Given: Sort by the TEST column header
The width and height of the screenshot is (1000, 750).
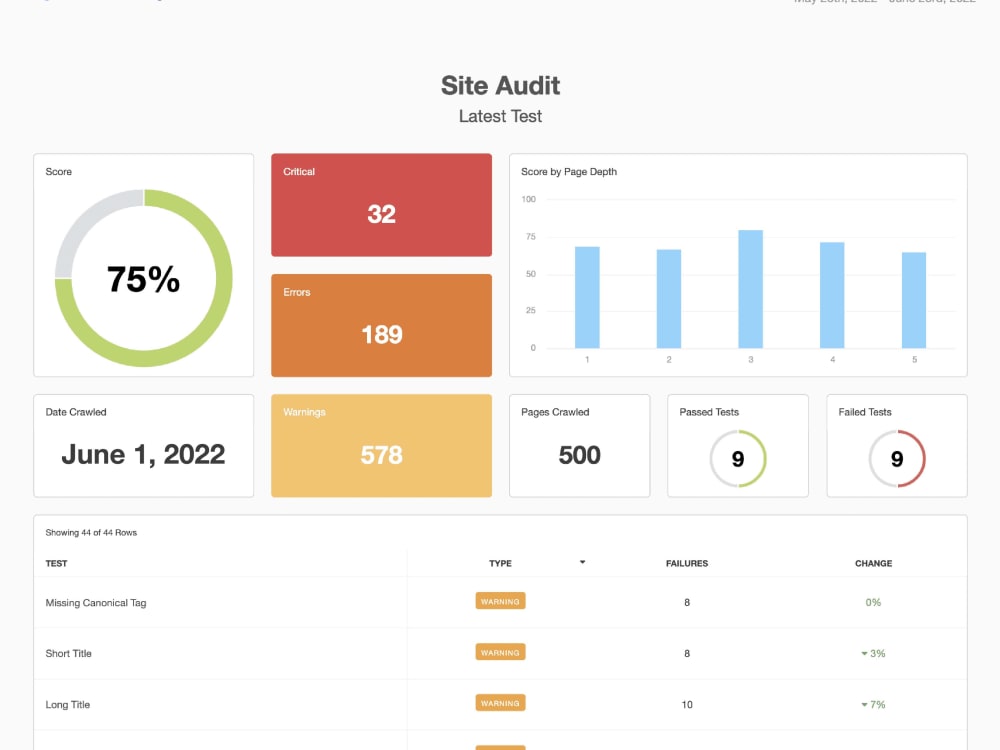Looking at the screenshot, I should click(56, 563).
